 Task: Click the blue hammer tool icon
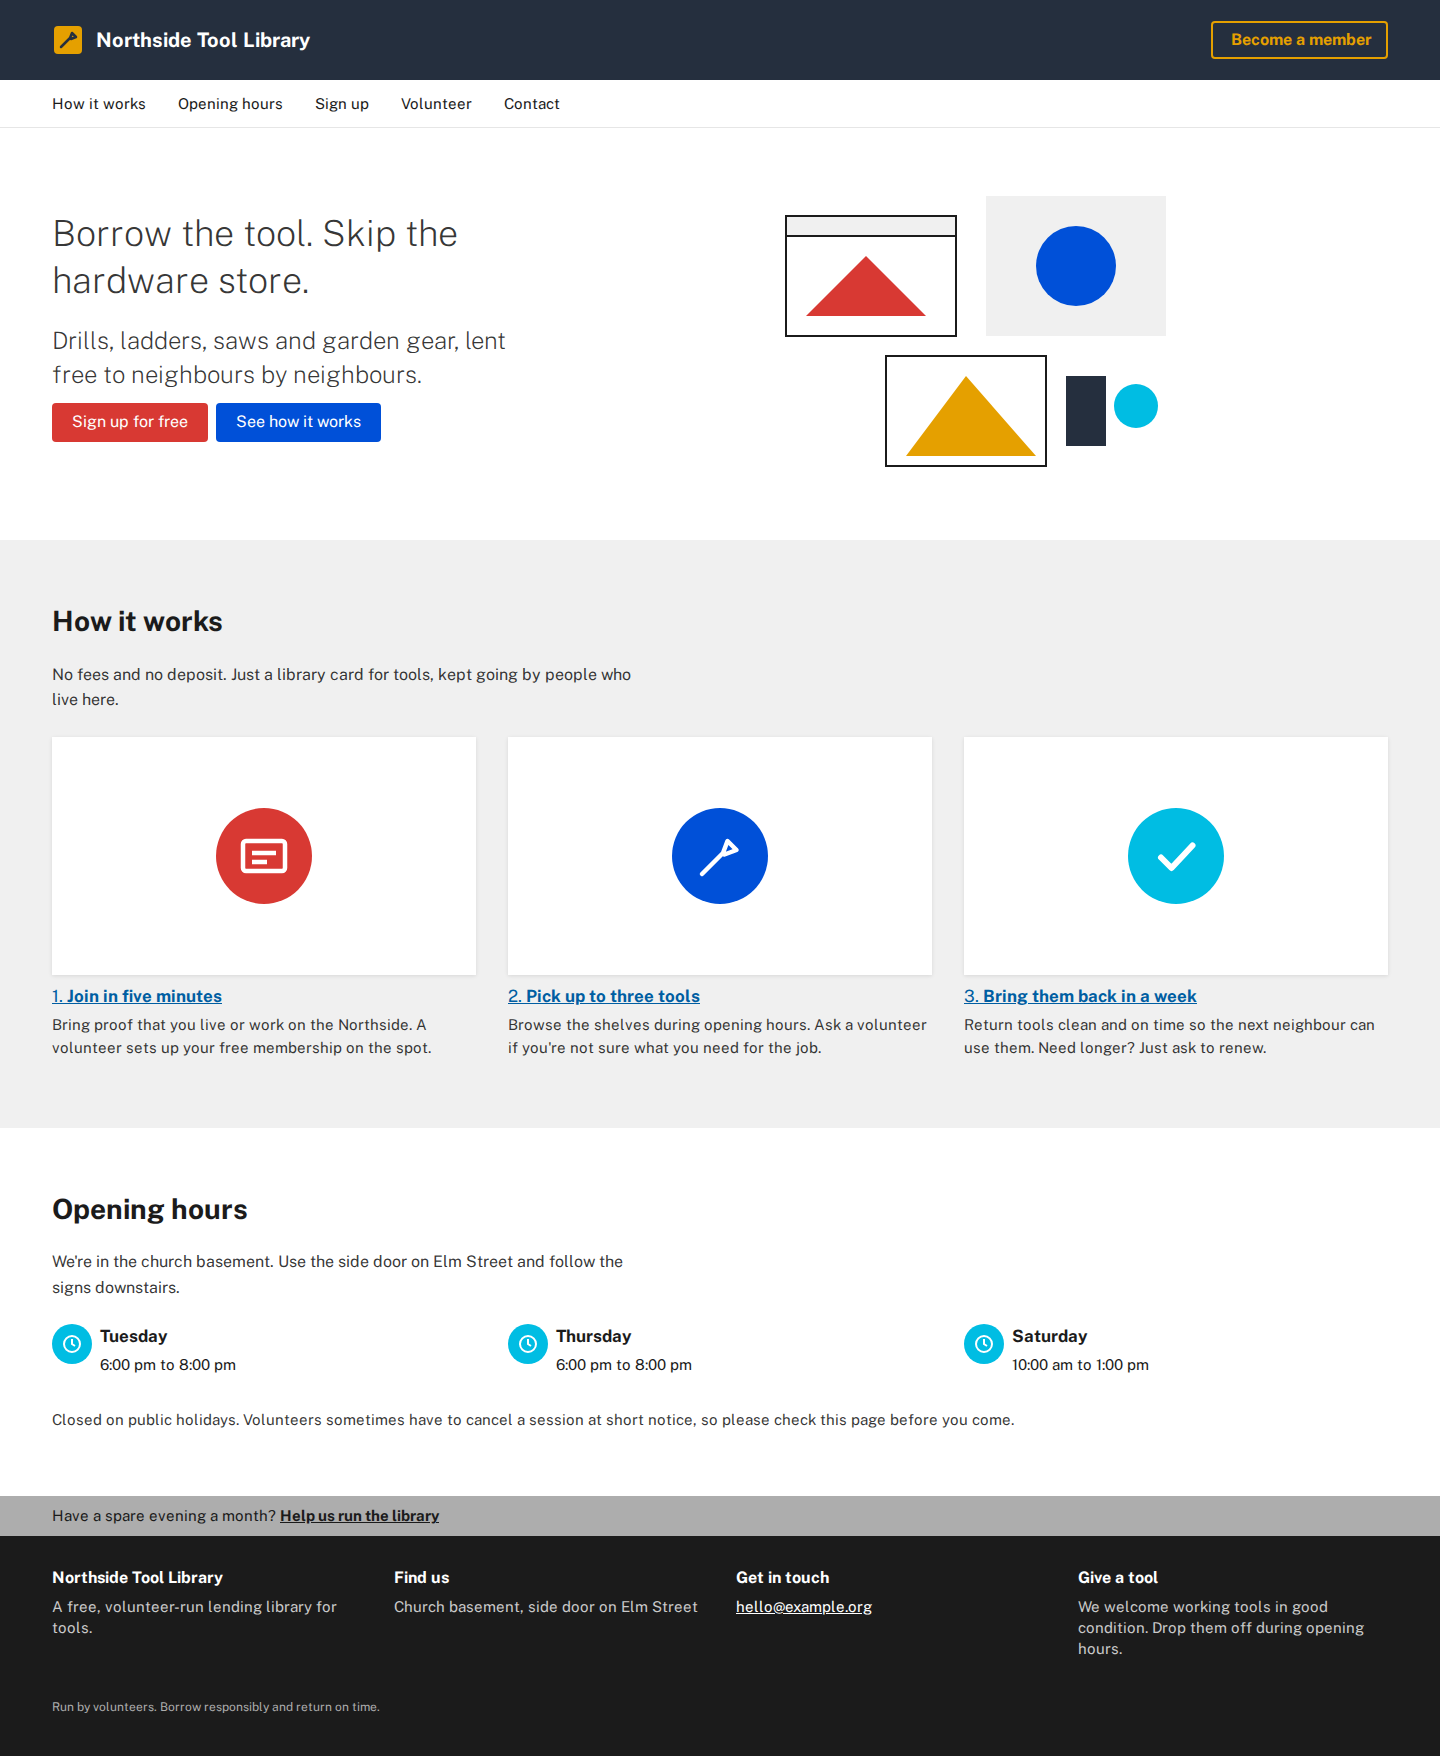(x=720, y=856)
